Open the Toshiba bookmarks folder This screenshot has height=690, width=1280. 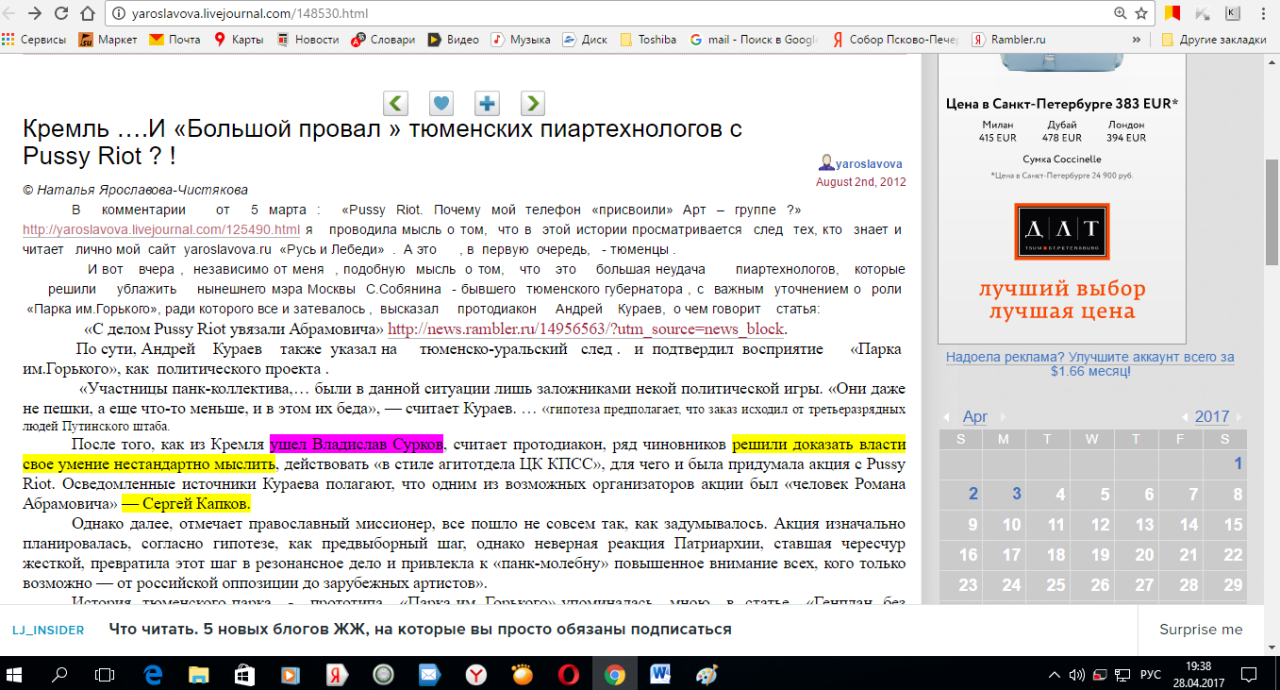[x=648, y=40]
